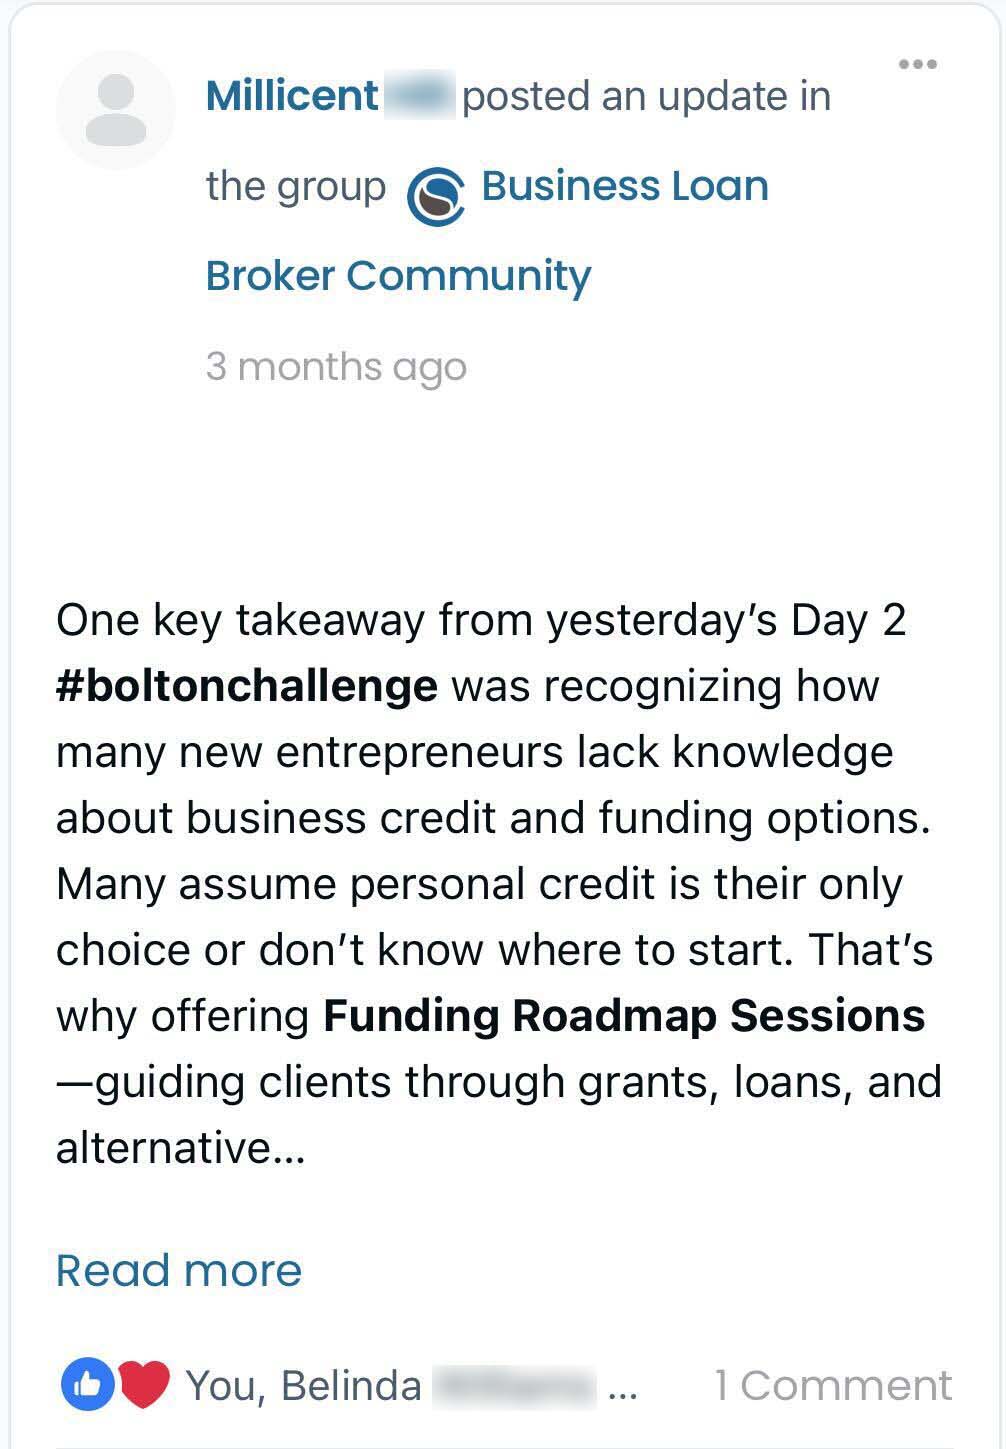Open the 1 Comment thread
Screen dimensions: 1006x1449
[832, 1385]
